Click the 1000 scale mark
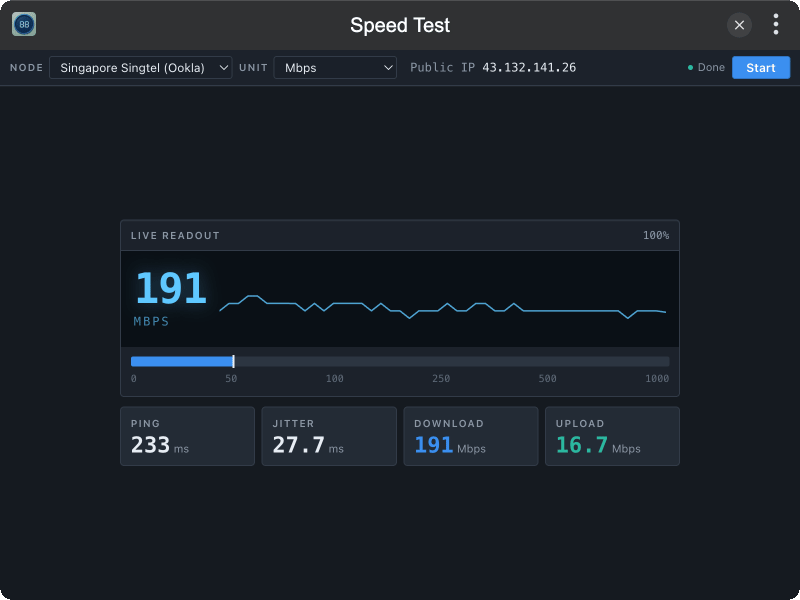The height and width of the screenshot is (600, 800). tap(657, 379)
